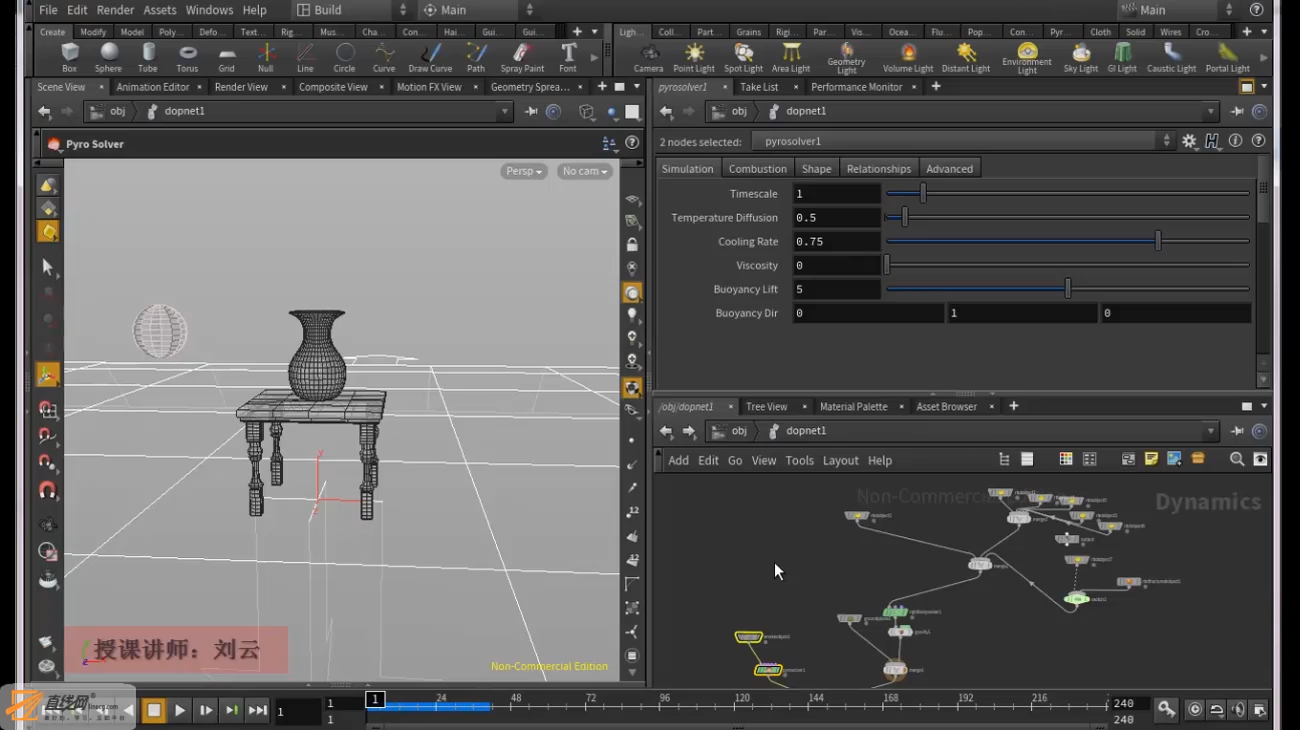This screenshot has height=730, width=1300.
Task: Click the network editor search magnifier icon
Action: pyautogui.click(x=1237, y=460)
